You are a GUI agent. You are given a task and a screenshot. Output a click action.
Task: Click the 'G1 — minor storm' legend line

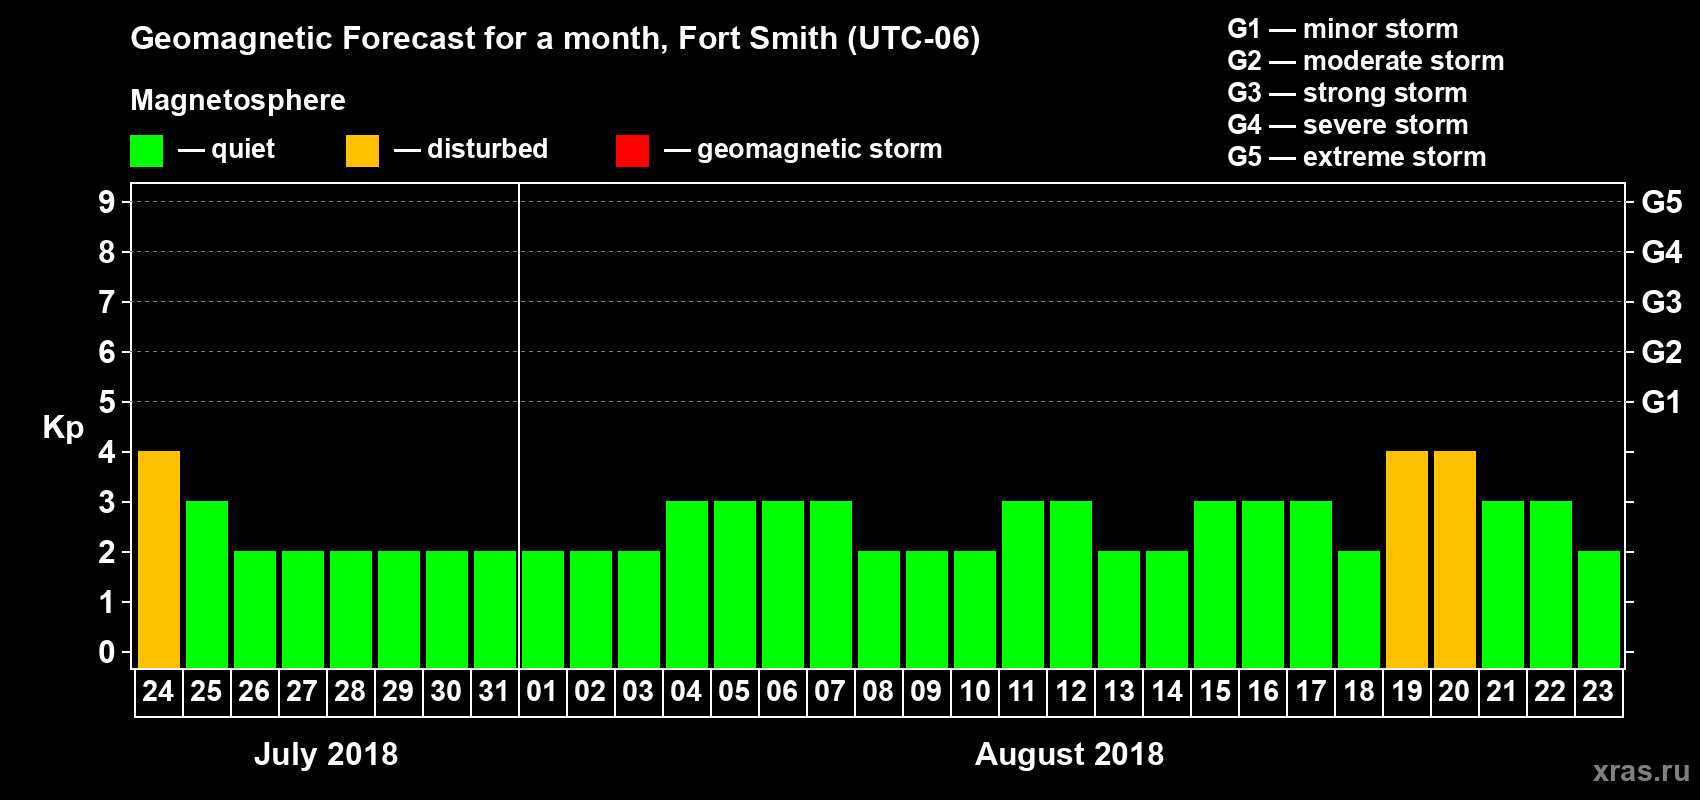(1343, 29)
